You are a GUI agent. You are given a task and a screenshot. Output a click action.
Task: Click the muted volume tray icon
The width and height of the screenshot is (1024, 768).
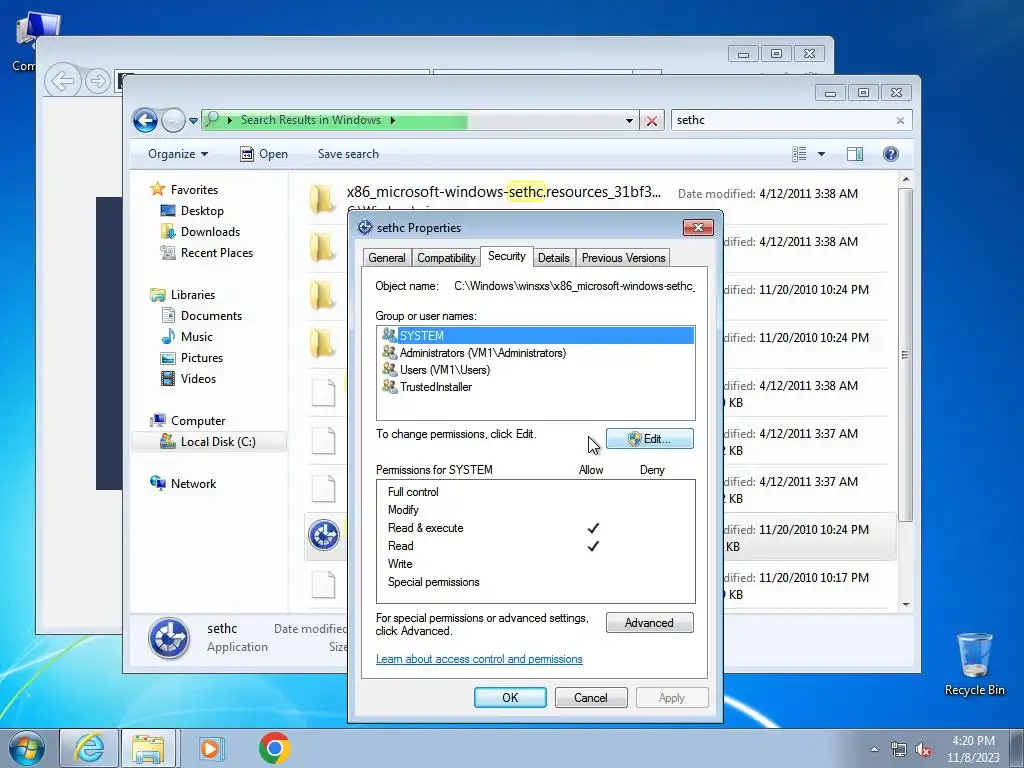[x=923, y=749]
